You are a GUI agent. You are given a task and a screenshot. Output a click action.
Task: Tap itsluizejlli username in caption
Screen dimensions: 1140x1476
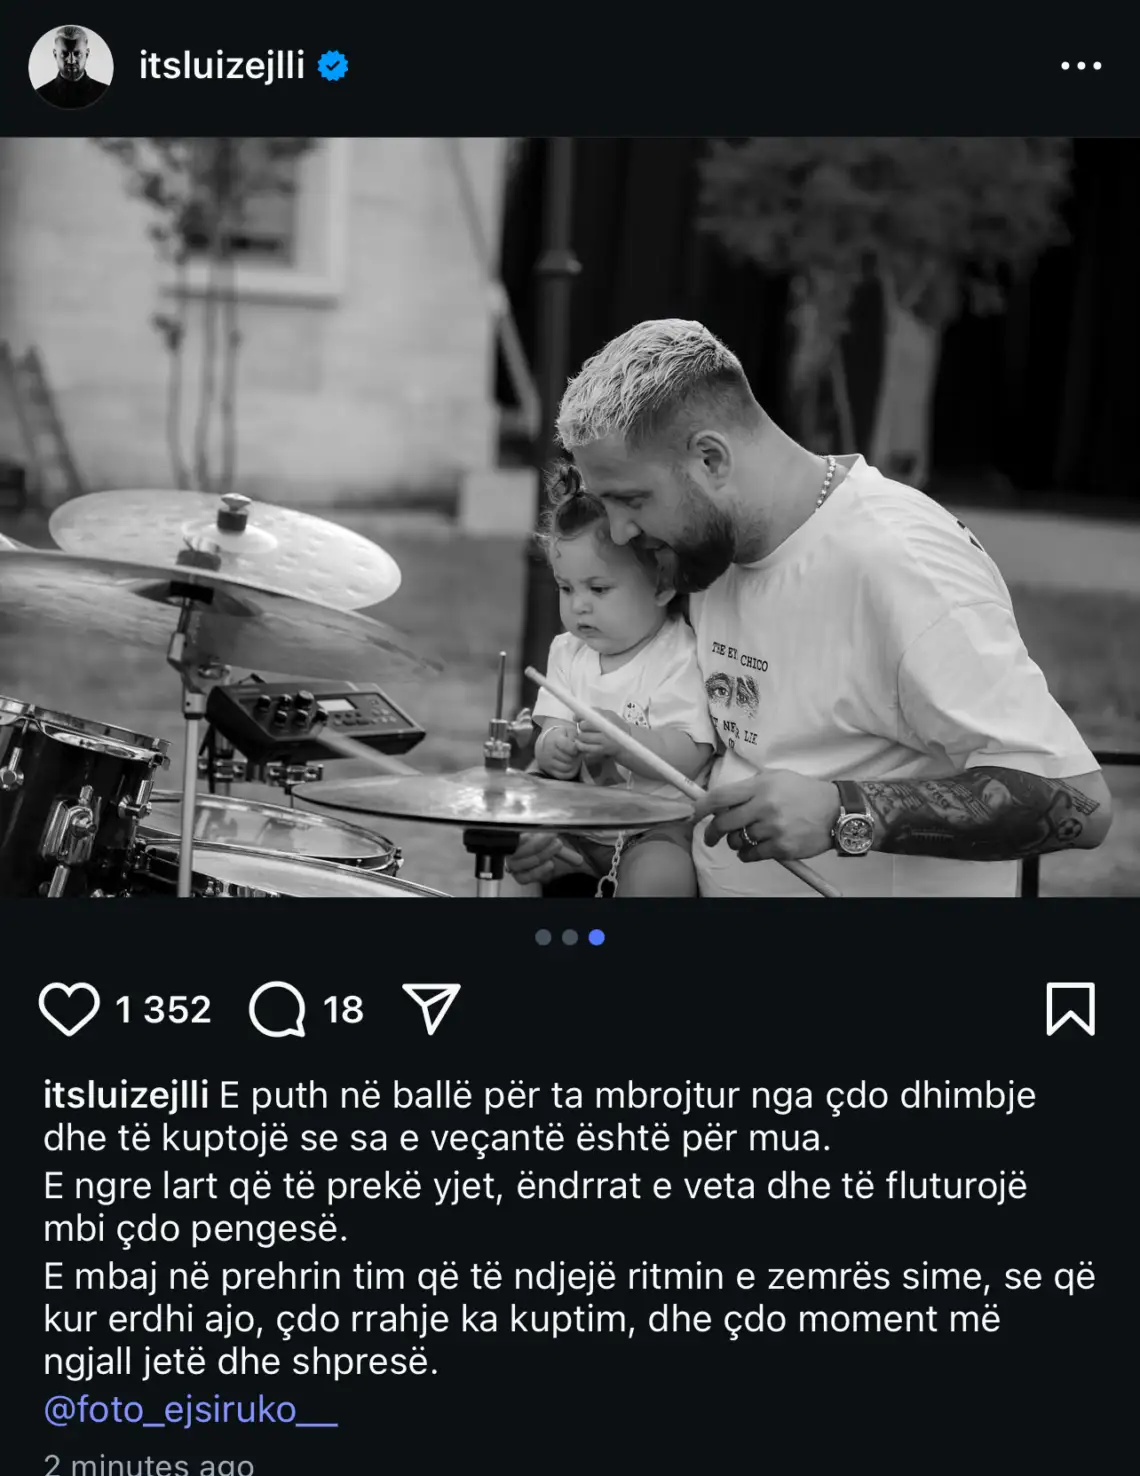tap(126, 1095)
